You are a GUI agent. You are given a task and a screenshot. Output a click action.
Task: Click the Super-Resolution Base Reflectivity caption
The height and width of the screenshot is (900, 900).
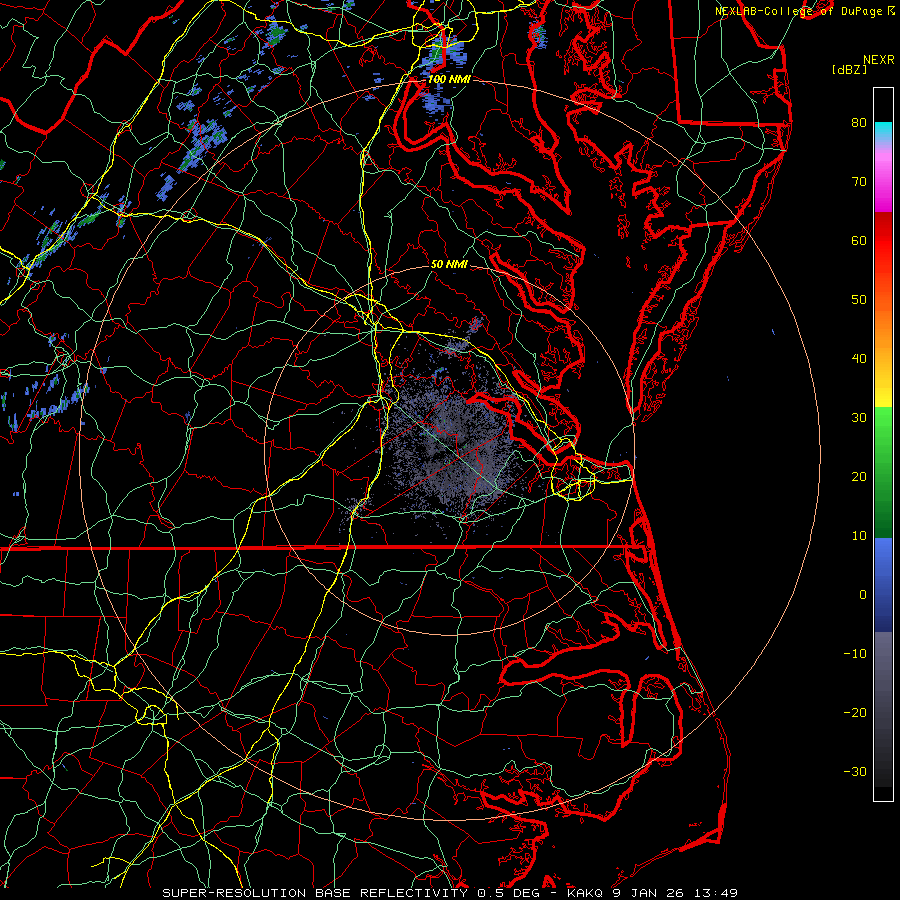(x=315, y=893)
